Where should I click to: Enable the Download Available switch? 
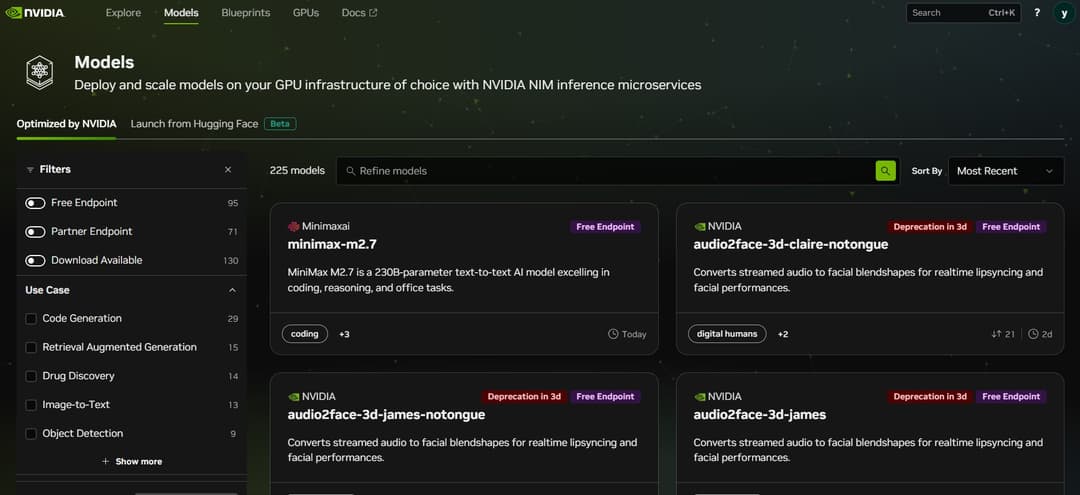(x=35, y=261)
